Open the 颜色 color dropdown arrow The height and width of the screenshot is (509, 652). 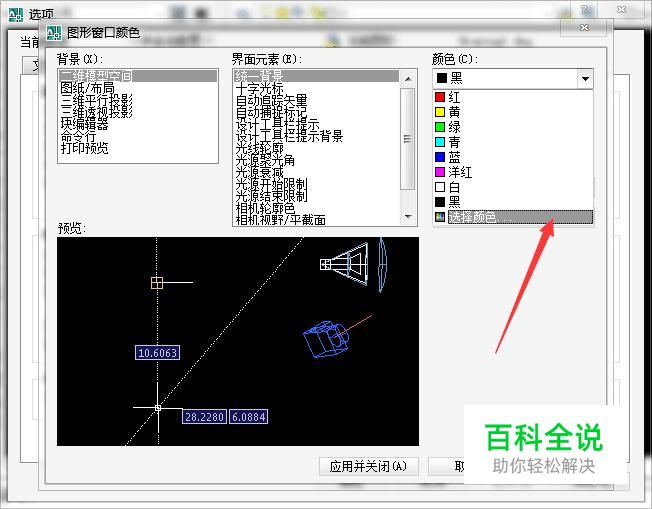click(585, 79)
